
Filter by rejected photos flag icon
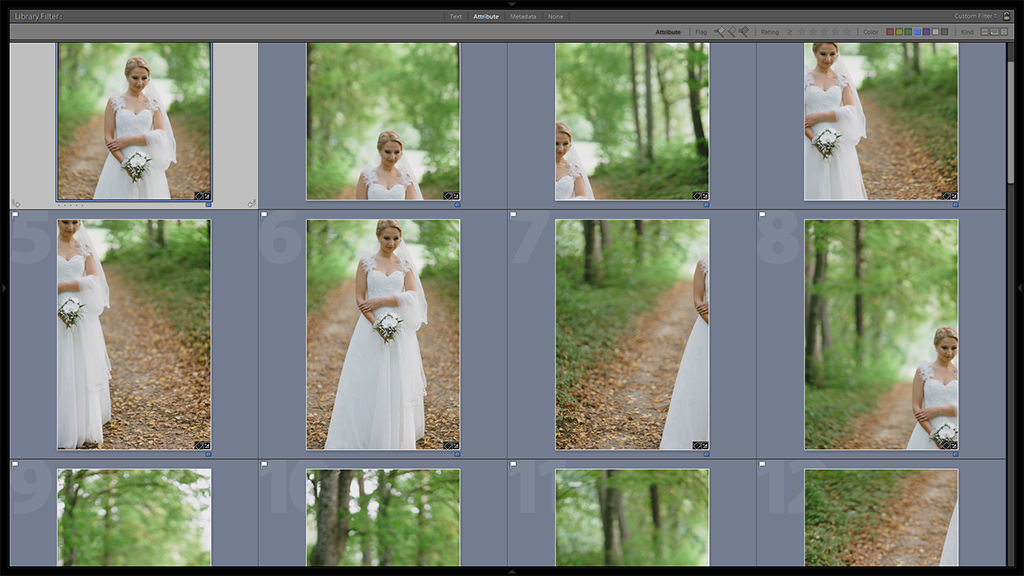(x=744, y=31)
